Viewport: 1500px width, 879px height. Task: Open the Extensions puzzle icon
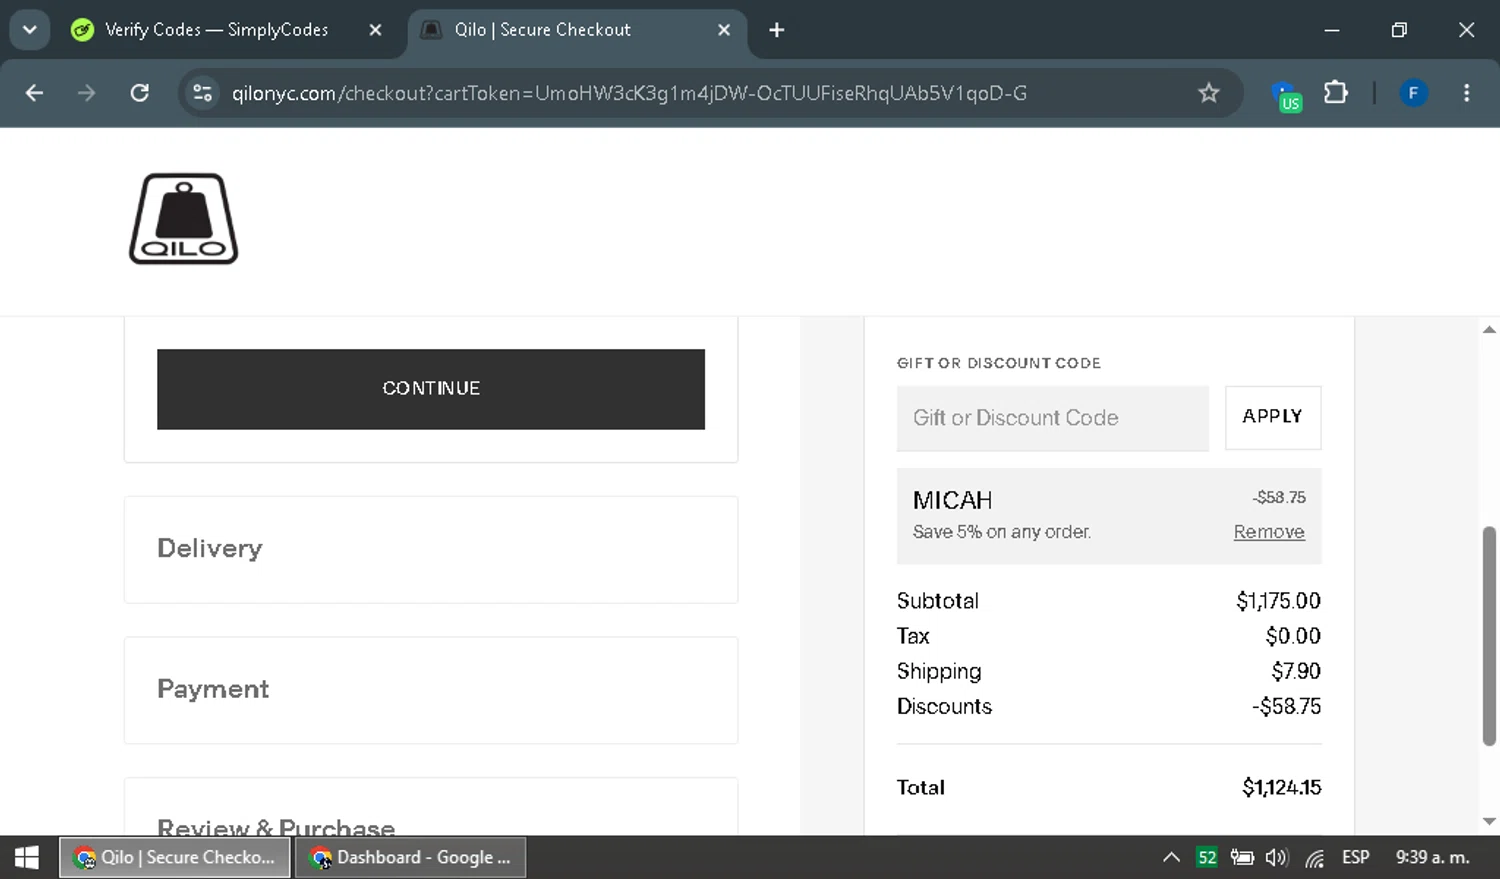pyautogui.click(x=1336, y=93)
